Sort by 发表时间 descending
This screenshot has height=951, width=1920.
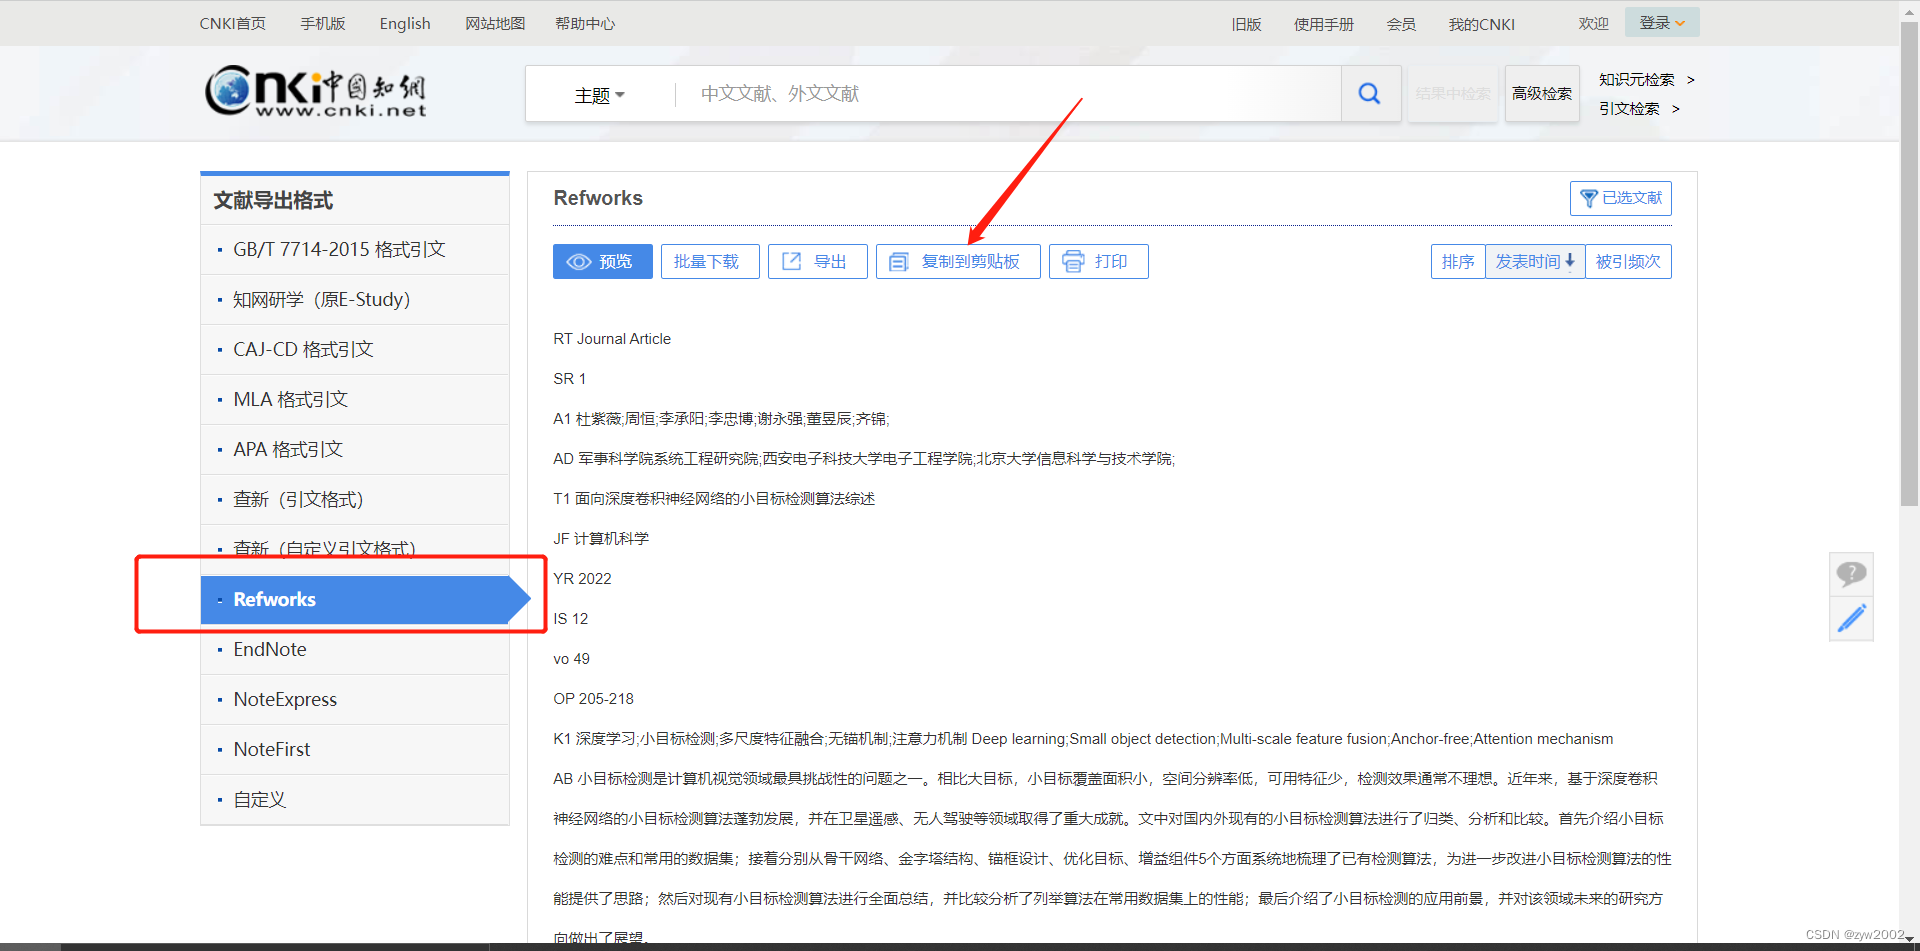[x=1535, y=262]
